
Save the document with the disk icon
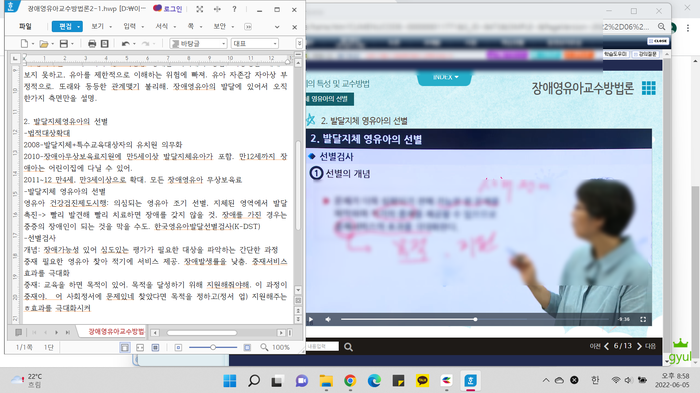(64, 43)
